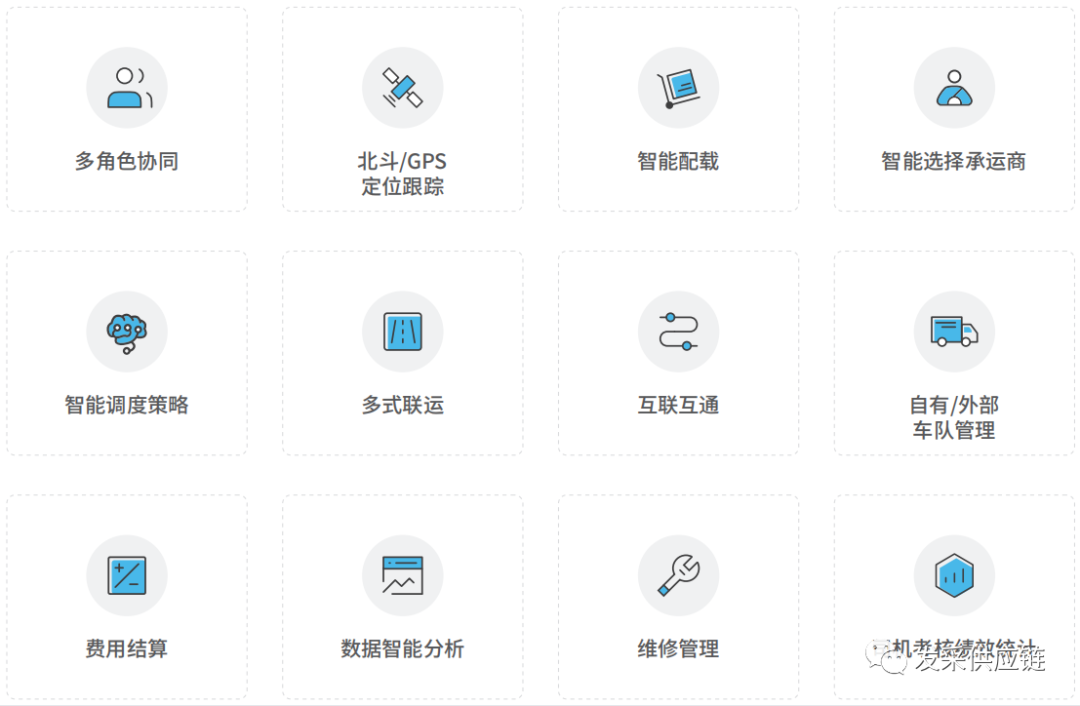Open the 维修管理 feature card

678,596
